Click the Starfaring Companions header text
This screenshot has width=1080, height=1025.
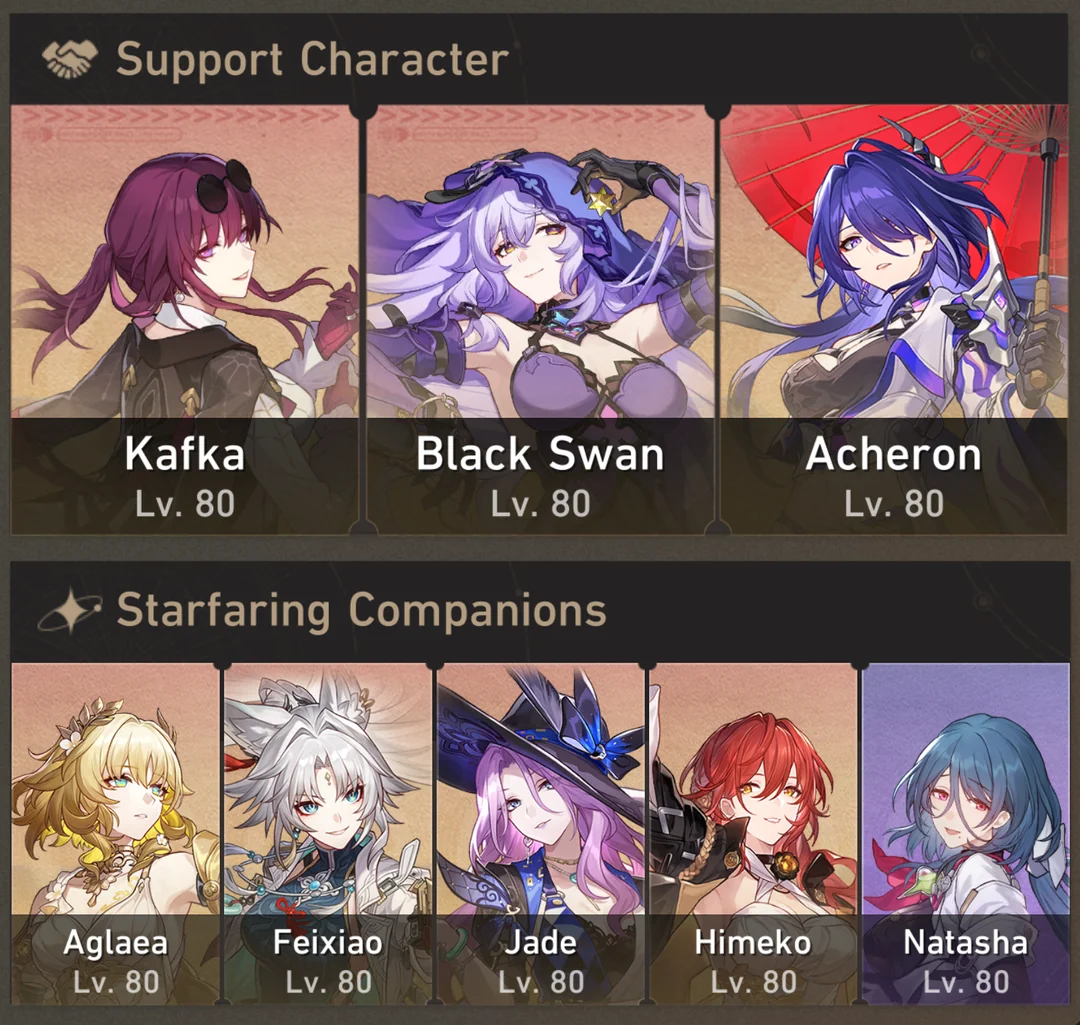362,610
